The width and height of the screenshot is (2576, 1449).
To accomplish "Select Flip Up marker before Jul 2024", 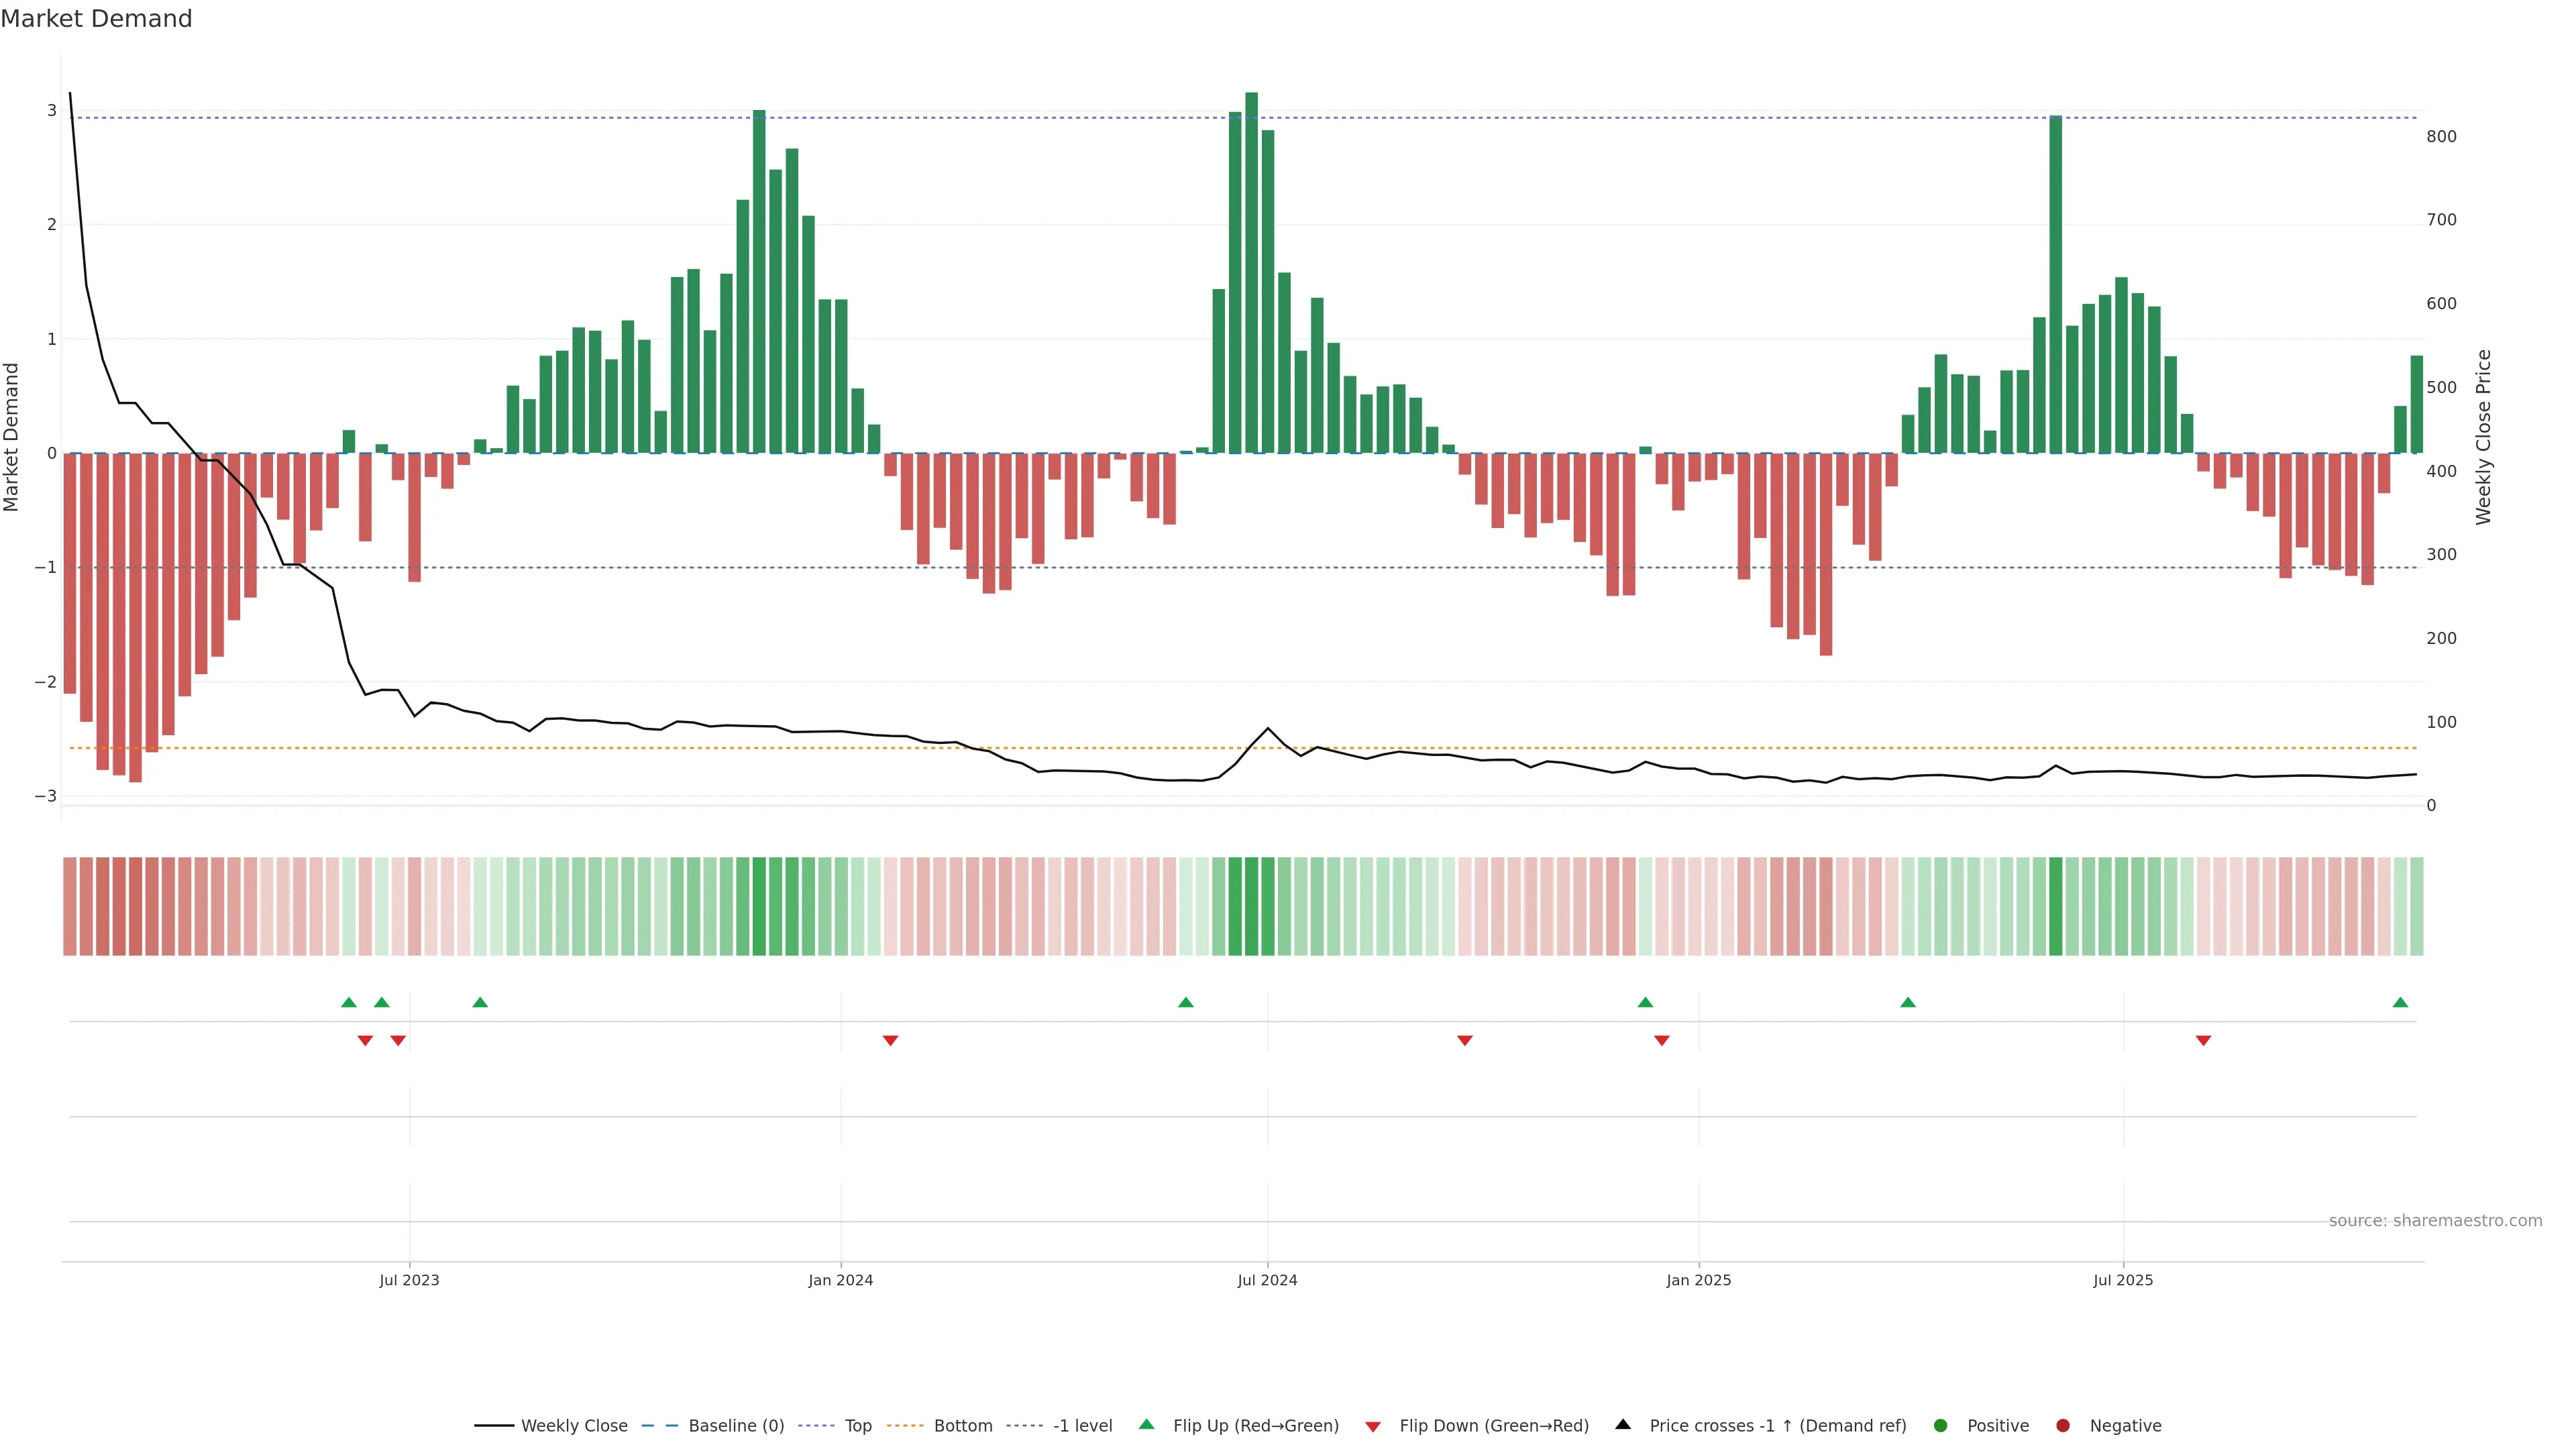I will pyautogui.click(x=1186, y=1002).
